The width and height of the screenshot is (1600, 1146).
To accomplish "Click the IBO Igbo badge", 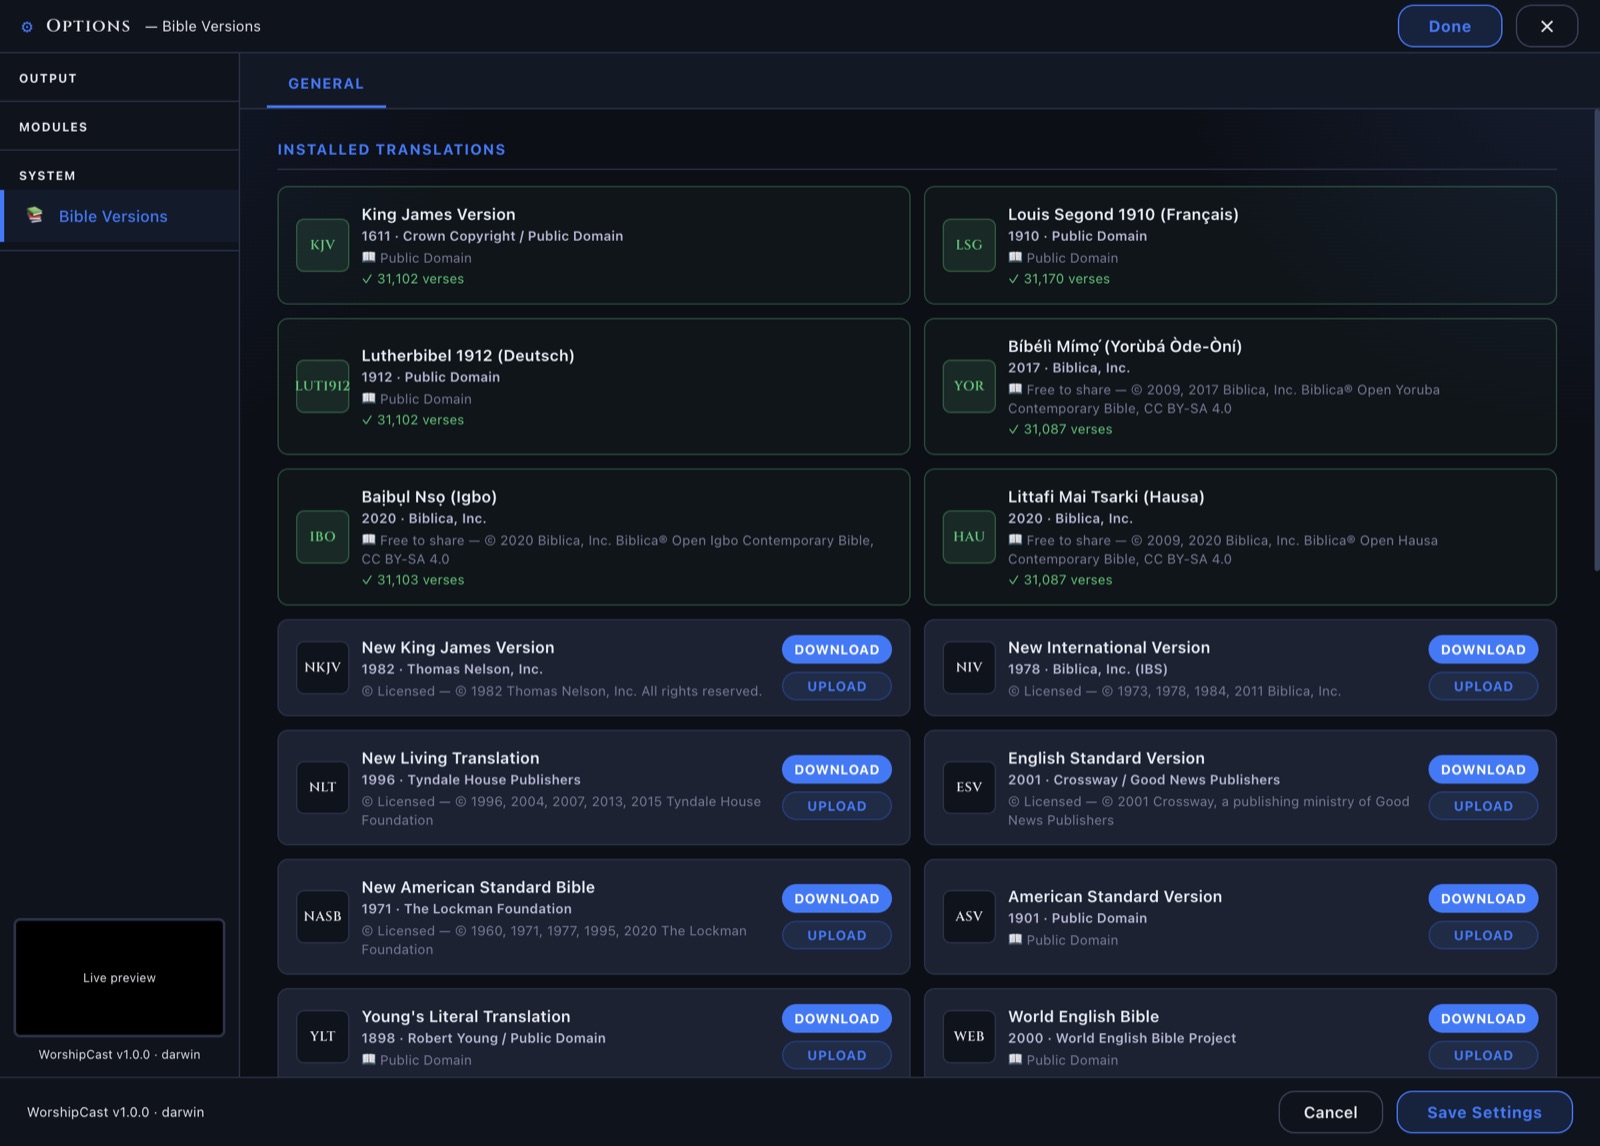I will point(322,537).
